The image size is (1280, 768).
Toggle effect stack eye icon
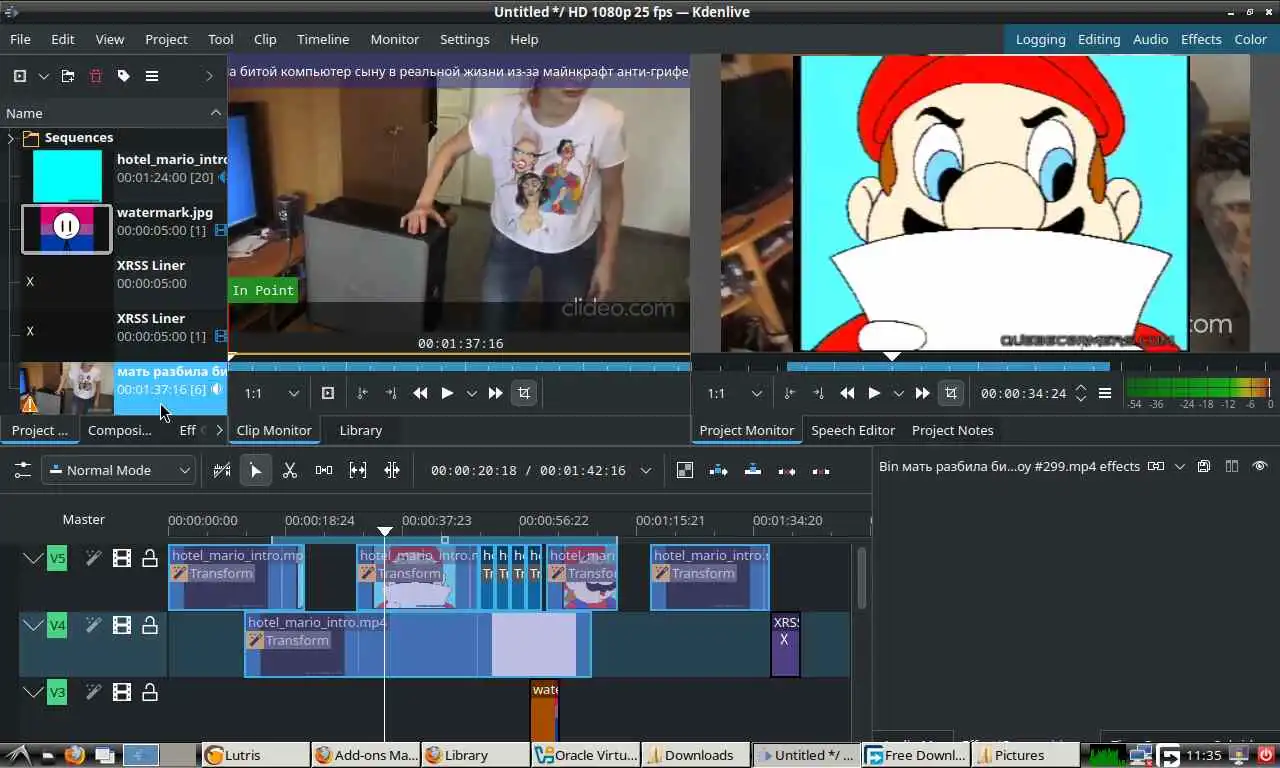[x=1260, y=466]
